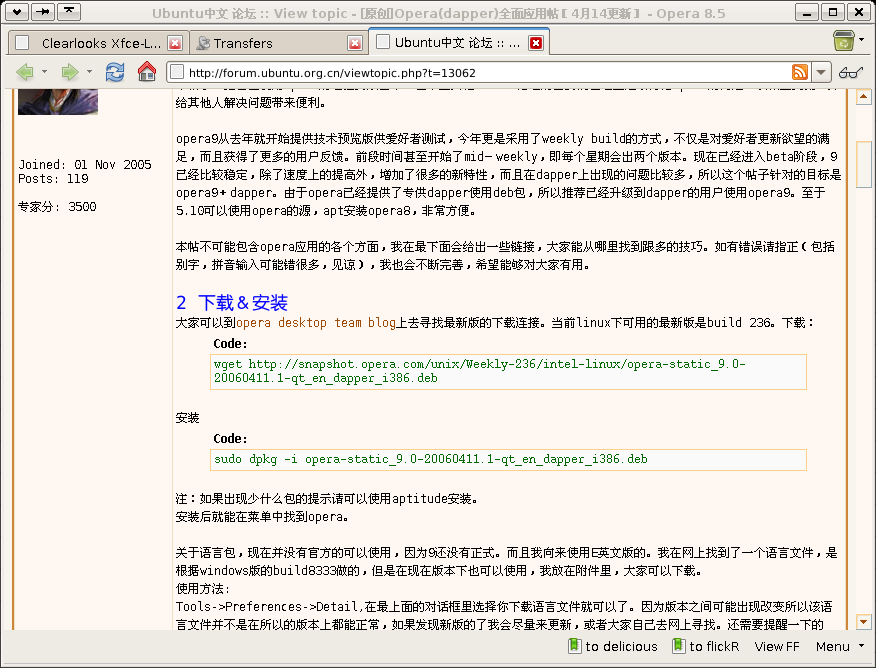Click the wget command code box
The width and height of the screenshot is (876, 668).
(x=508, y=371)
